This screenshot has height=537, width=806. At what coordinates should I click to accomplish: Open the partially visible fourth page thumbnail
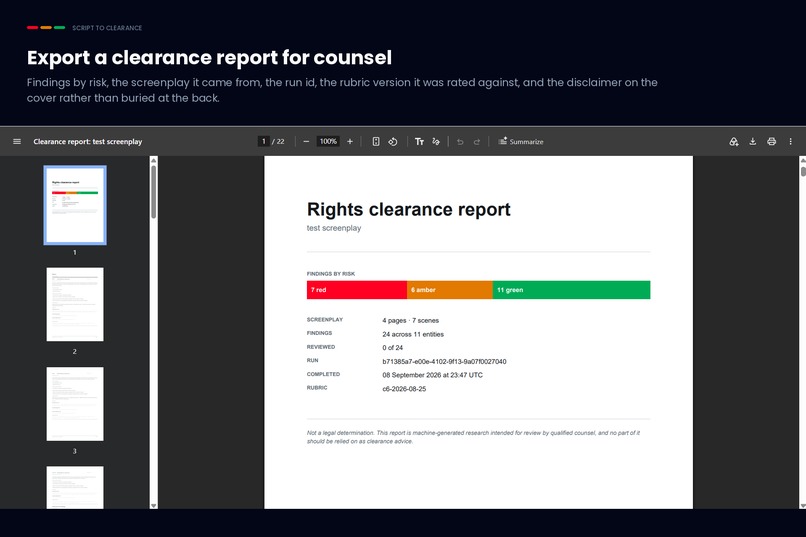pyautogui.click(x=75, y=487)
